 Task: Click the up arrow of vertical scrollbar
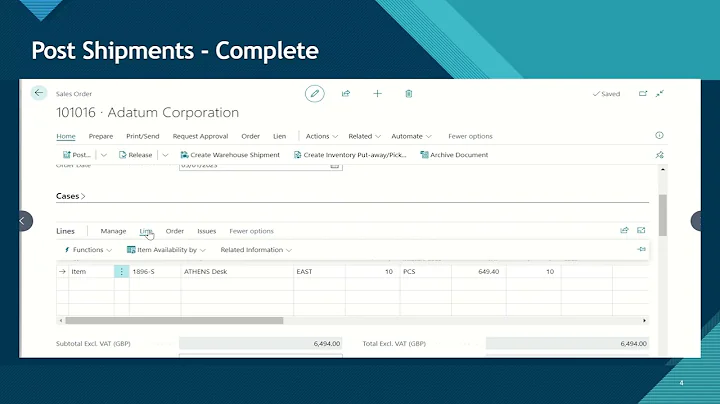pos(663,169)
